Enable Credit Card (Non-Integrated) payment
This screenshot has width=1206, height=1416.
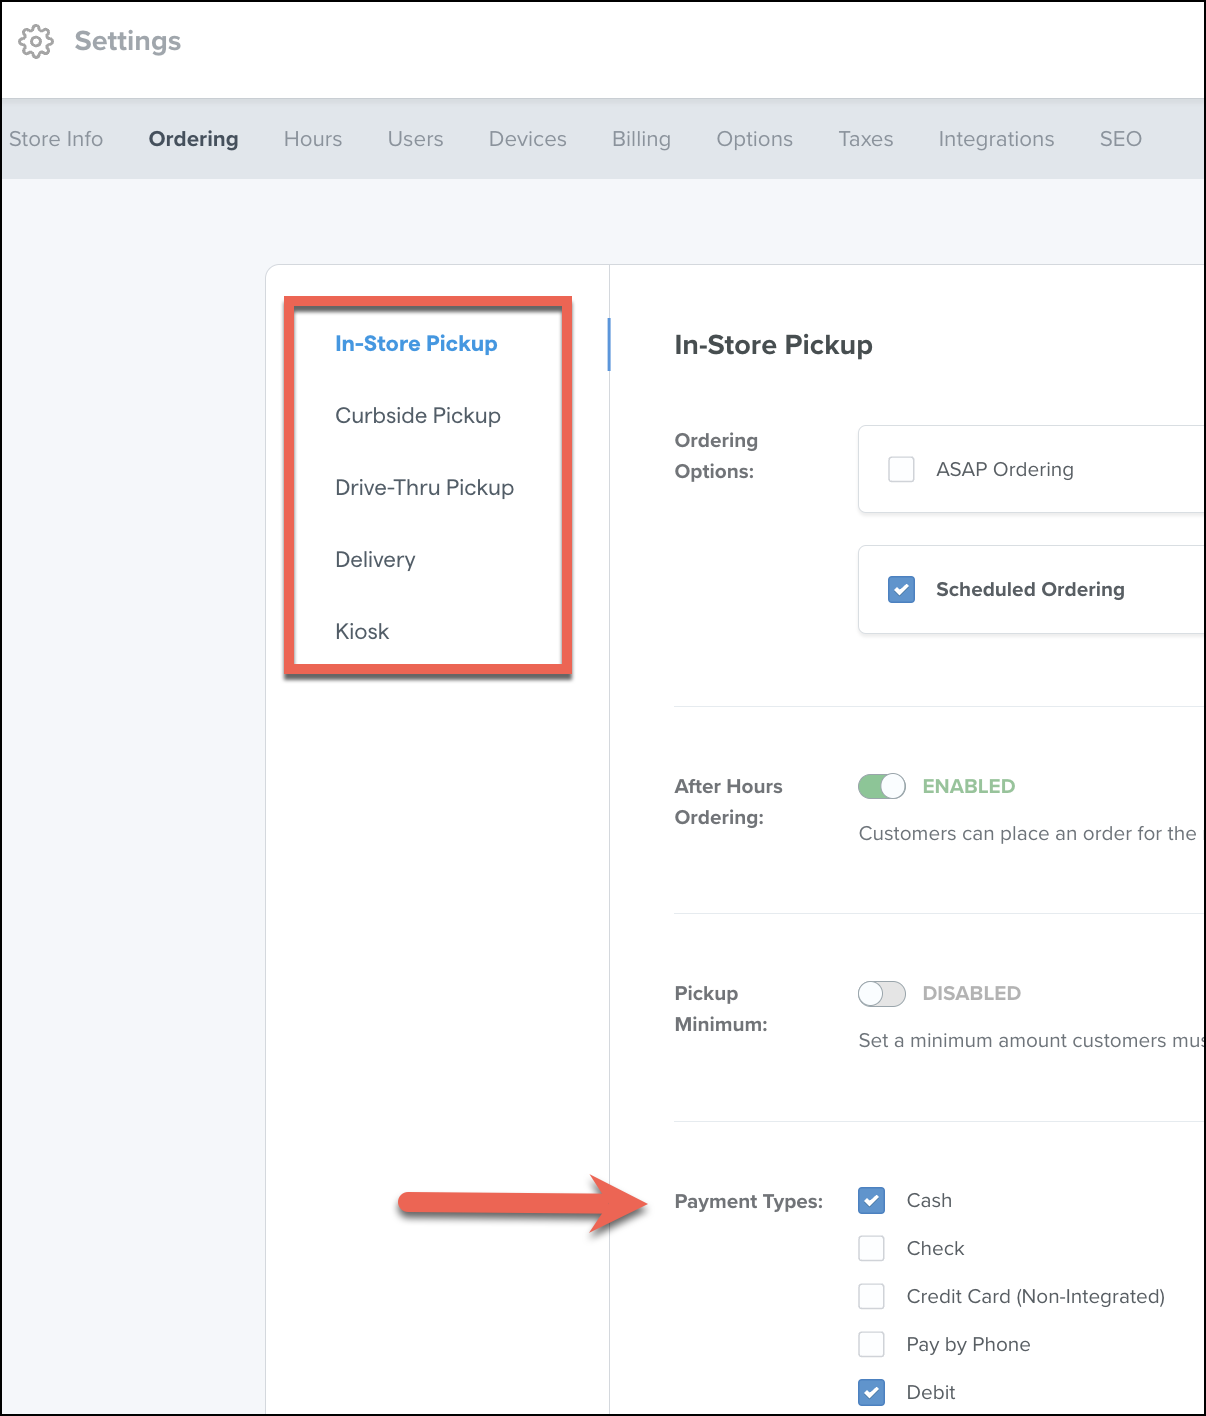(x=871, y=1296)
